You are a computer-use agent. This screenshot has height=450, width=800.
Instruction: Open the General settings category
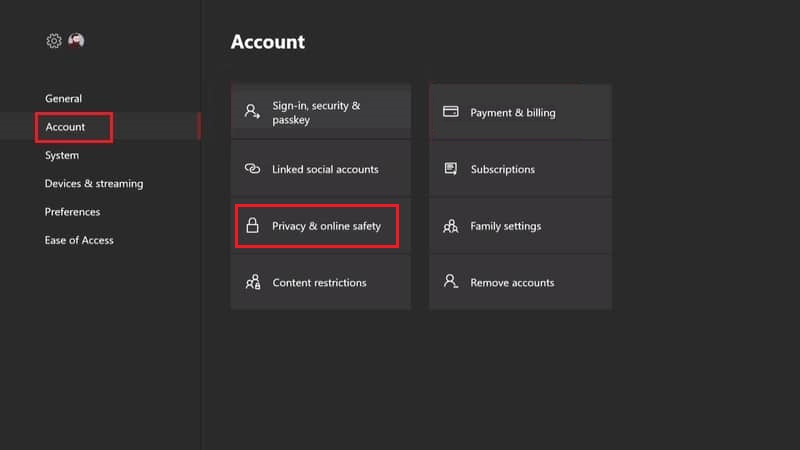tap(63, 99)
